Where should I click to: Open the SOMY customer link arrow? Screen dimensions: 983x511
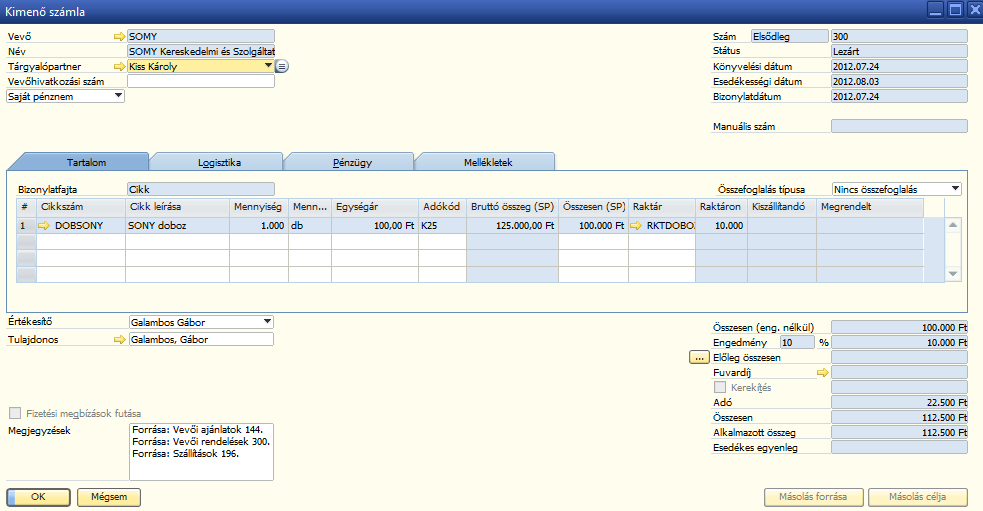pyautogui.click(x=119, y=36)
